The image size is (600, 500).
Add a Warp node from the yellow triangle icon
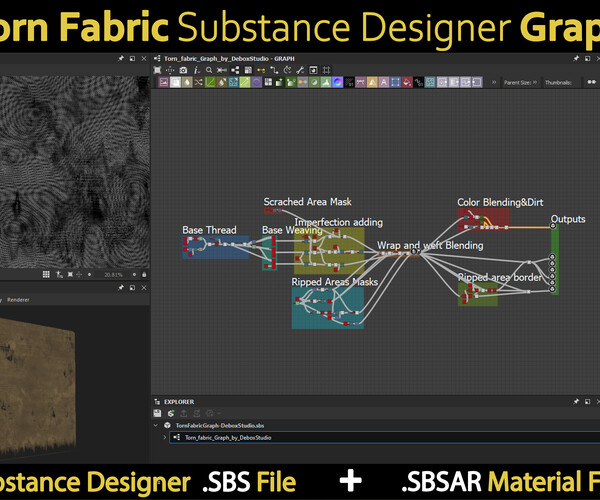point(372,82)
